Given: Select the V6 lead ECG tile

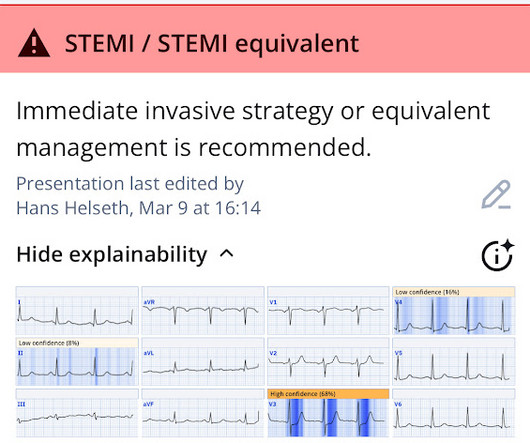Looking at the screenshot, I should (x=454, y=413).
